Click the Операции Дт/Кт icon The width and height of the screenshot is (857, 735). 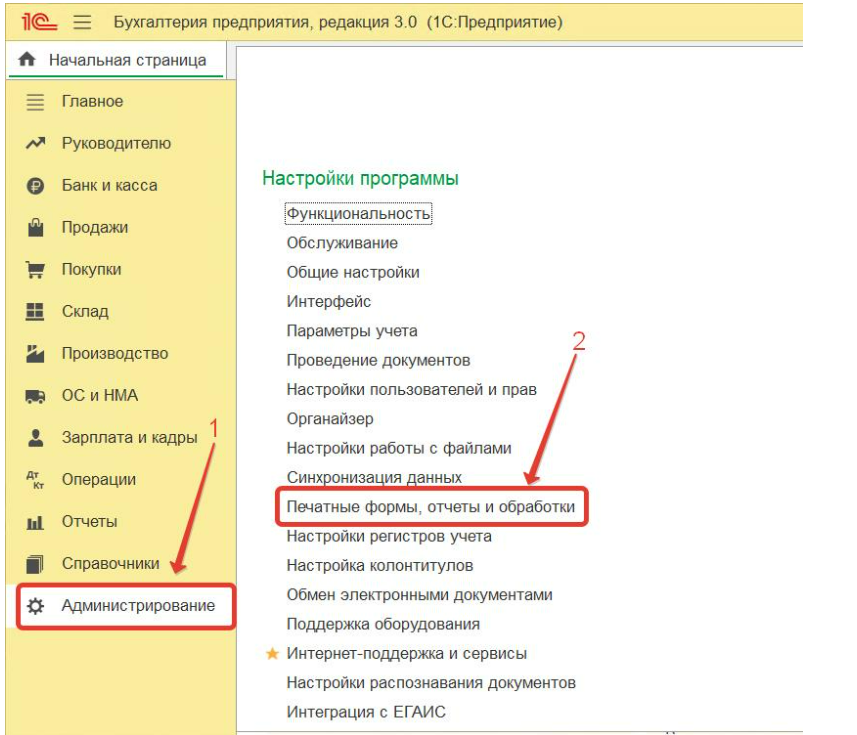pyautogui.click(x=36, y=480)
